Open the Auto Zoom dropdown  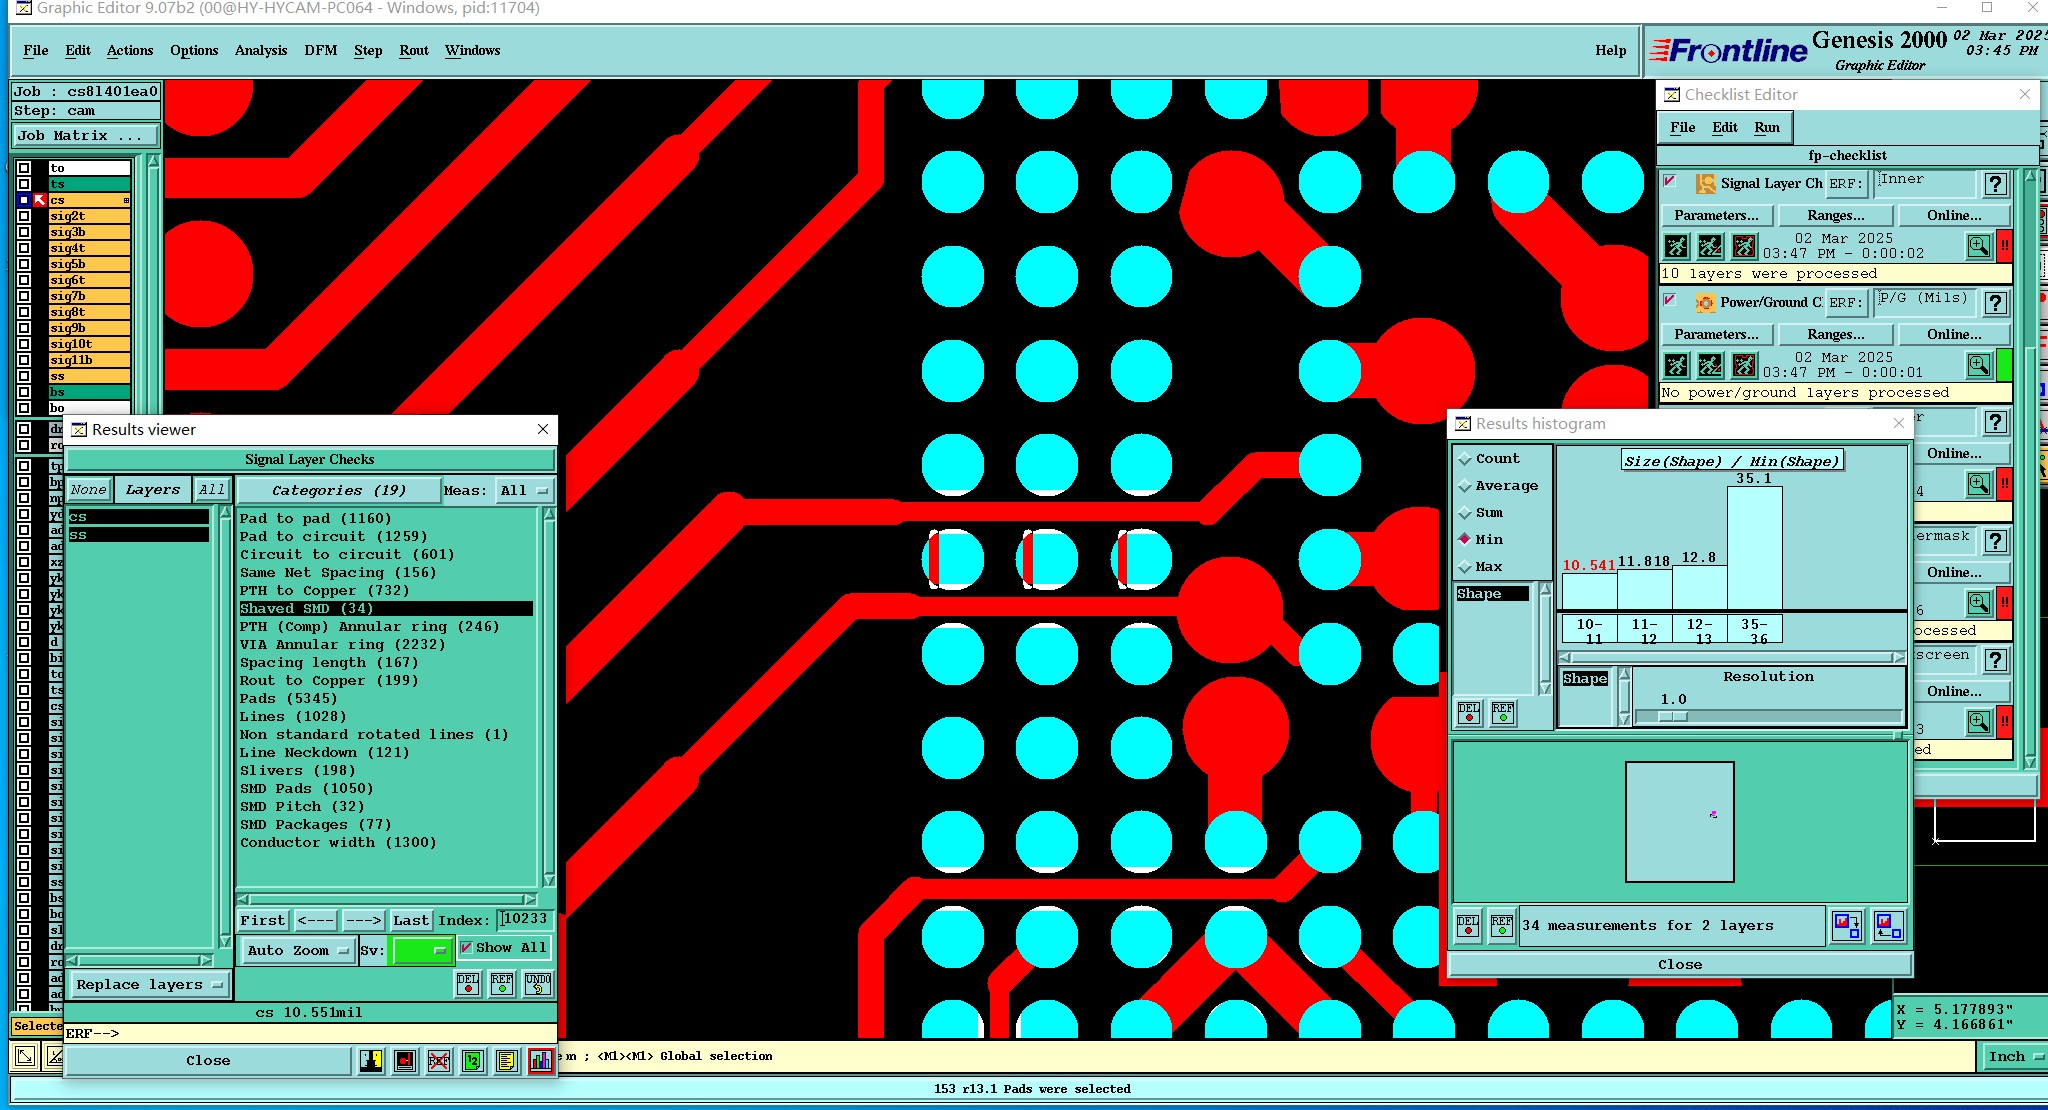click(296, 950)
